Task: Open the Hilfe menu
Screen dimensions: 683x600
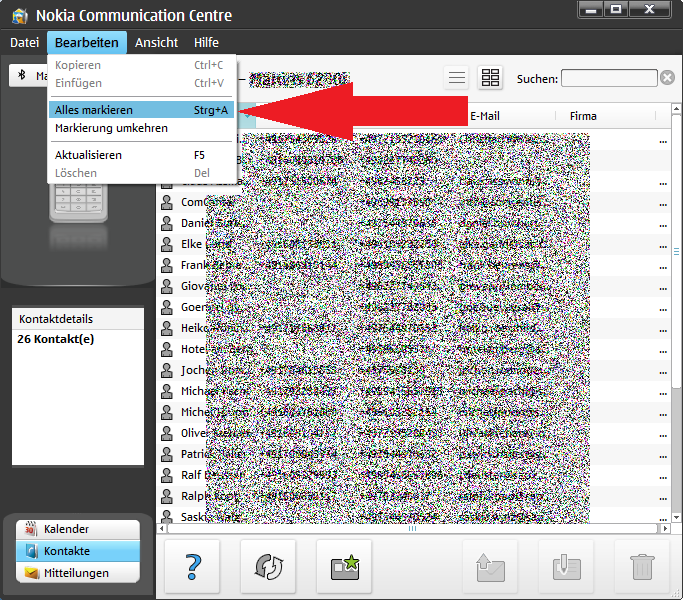Action: tap(206, 43)
